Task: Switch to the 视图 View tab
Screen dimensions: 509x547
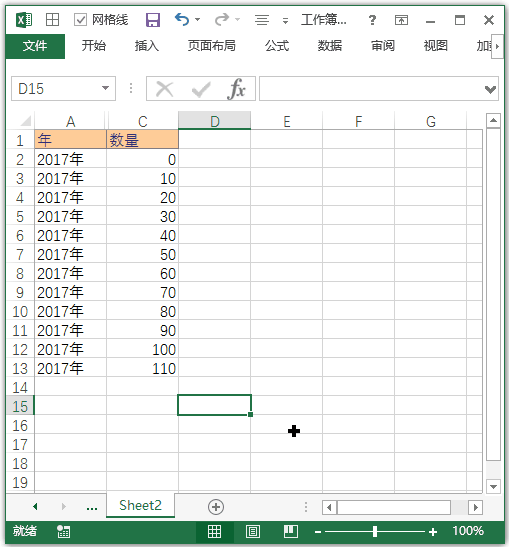Action: 435,46
